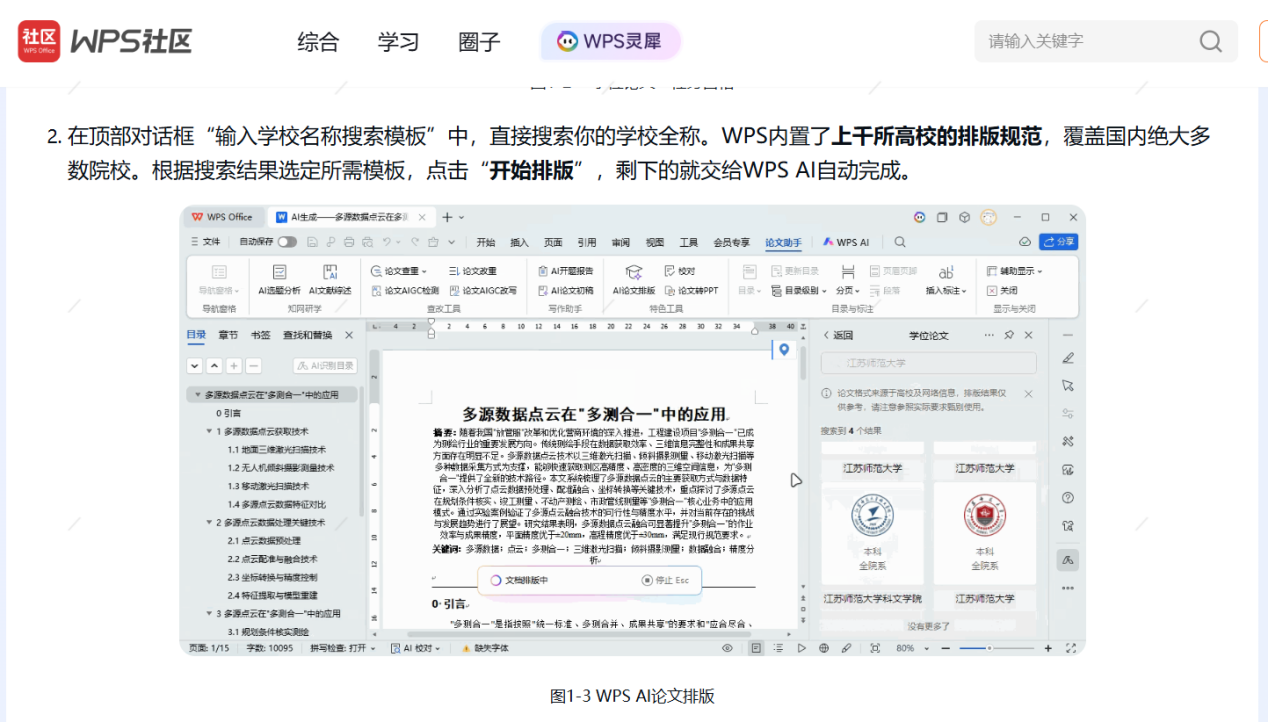The image size is (1268, 722).
Task: Click the cloud sync icon beside 分享
Action: click(x=1024, y=242)
